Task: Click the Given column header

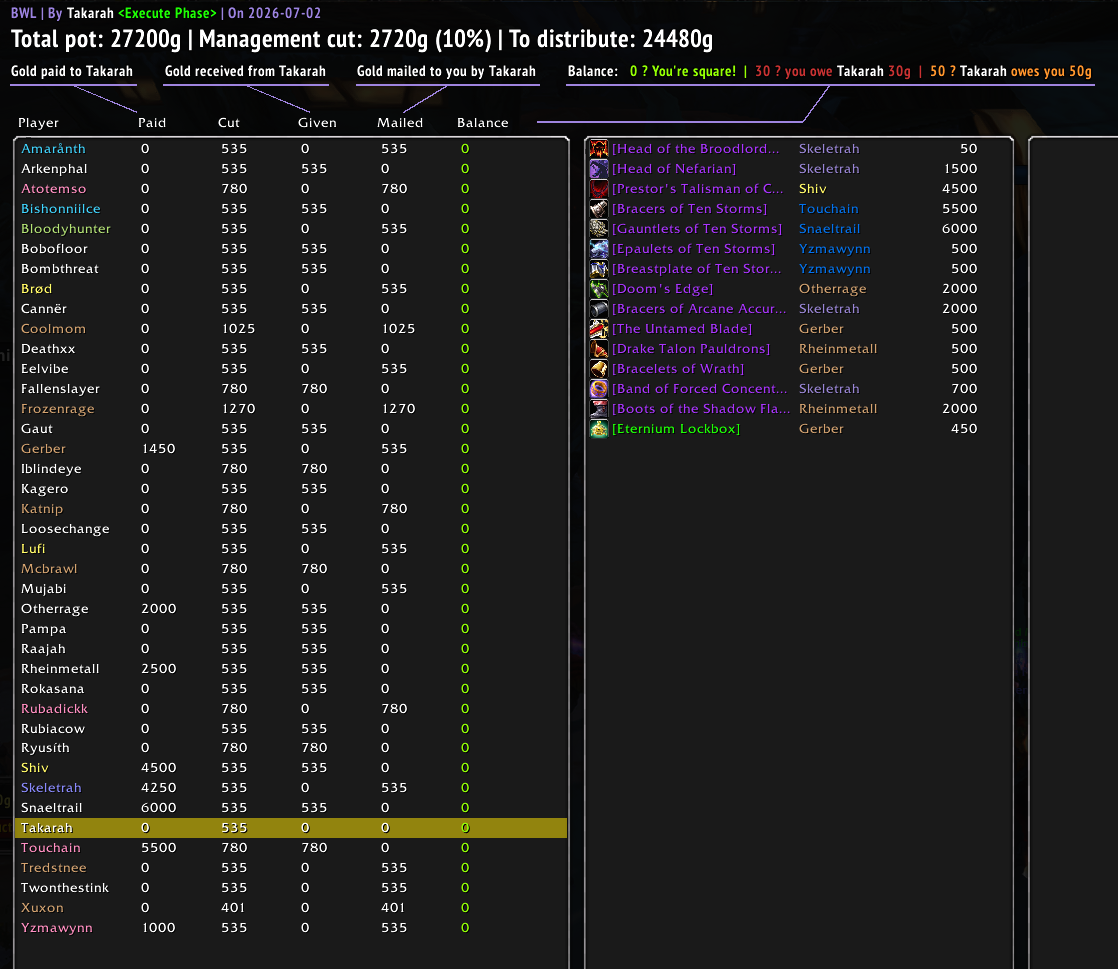Action: (x=317, y=123)
